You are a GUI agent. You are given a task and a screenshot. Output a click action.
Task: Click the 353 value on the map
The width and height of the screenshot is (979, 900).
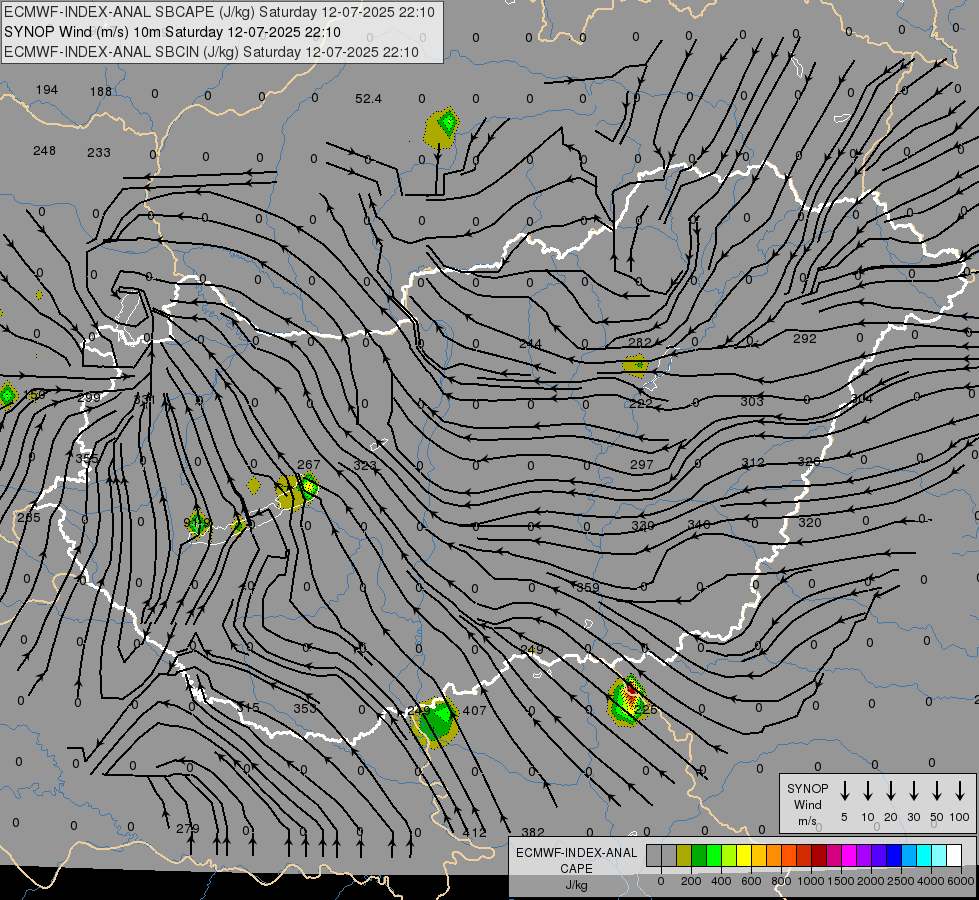coord(305,708)
